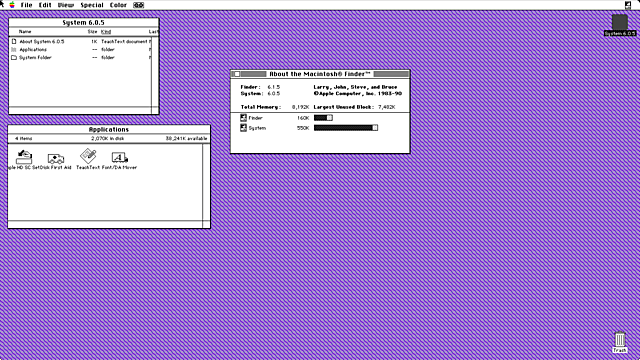Viewport: 640px width, 360px height.
Task: Click the System icon in memory list
Action: [x=243, y=128]
